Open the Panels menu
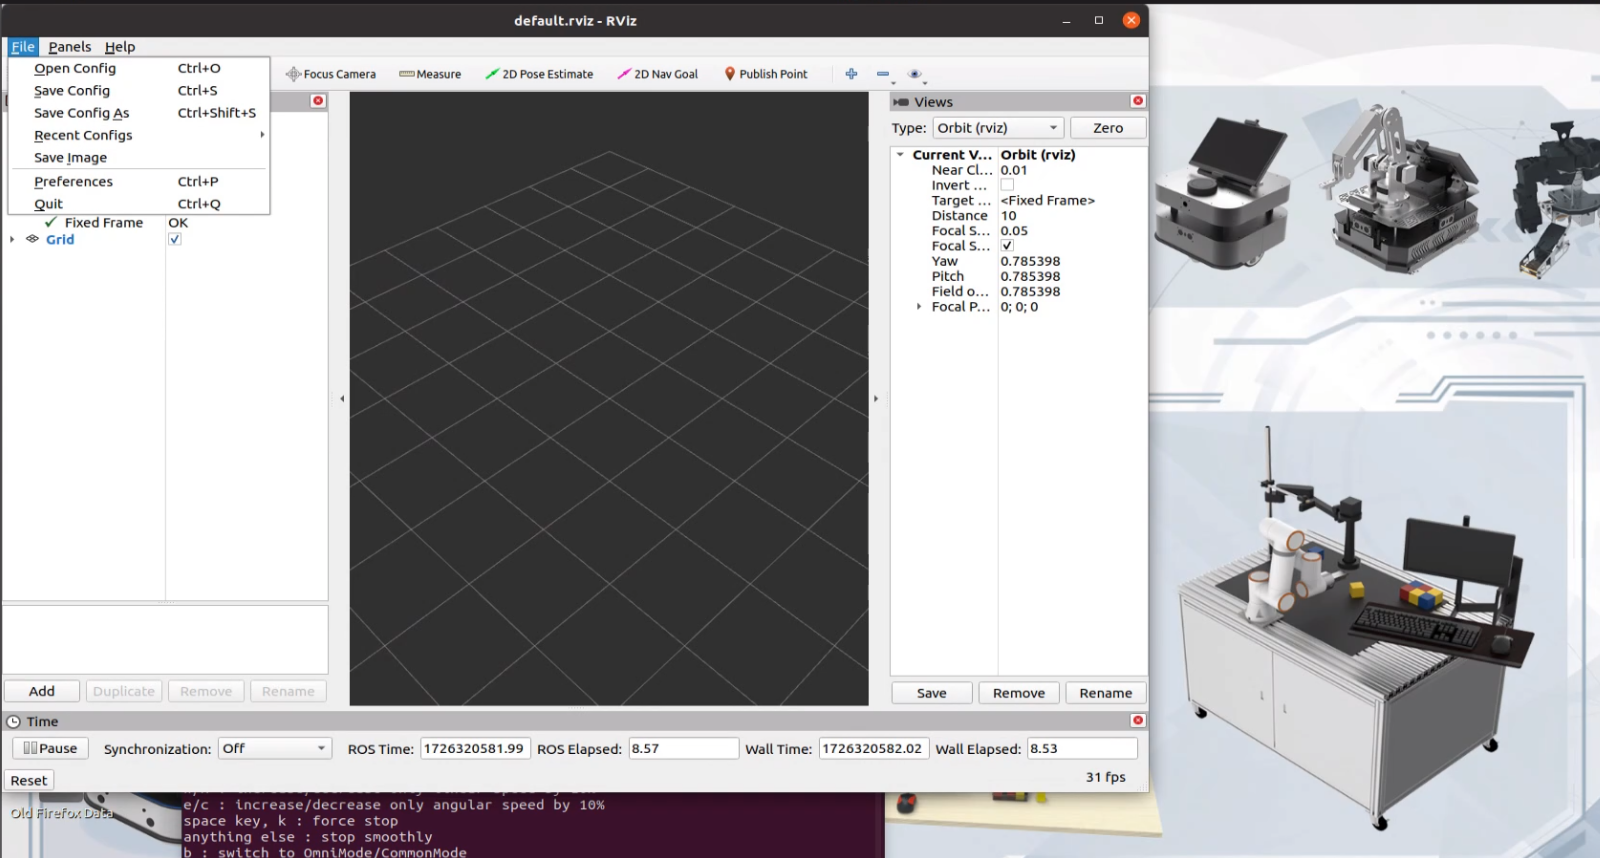The image size is (1600, 858). 70,47
